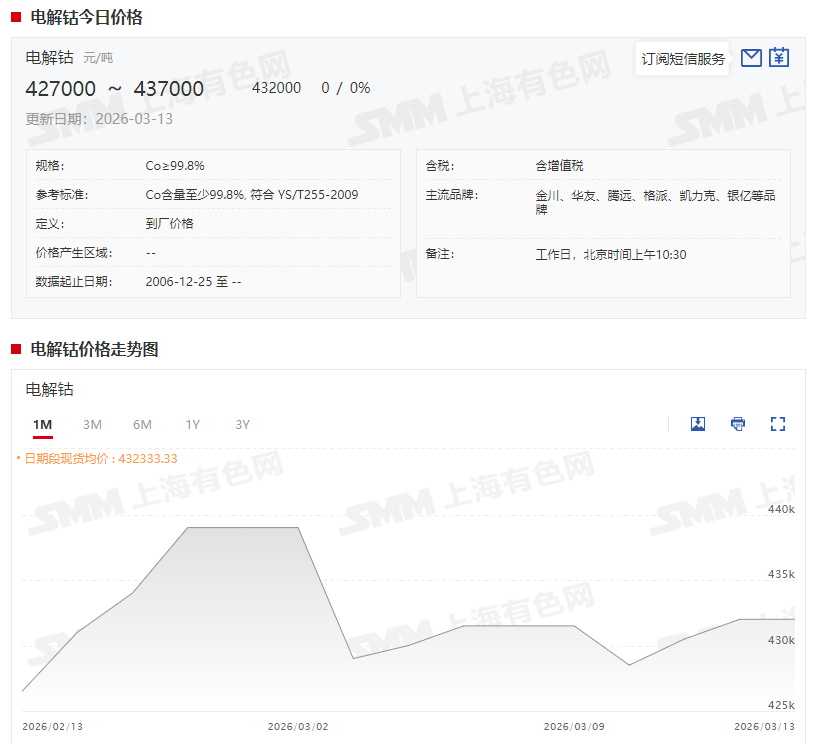The height and width of the screenshot is (744, 814).
Task: Click the red square beside 电解钴今日价格
Action: coord(16,17)
